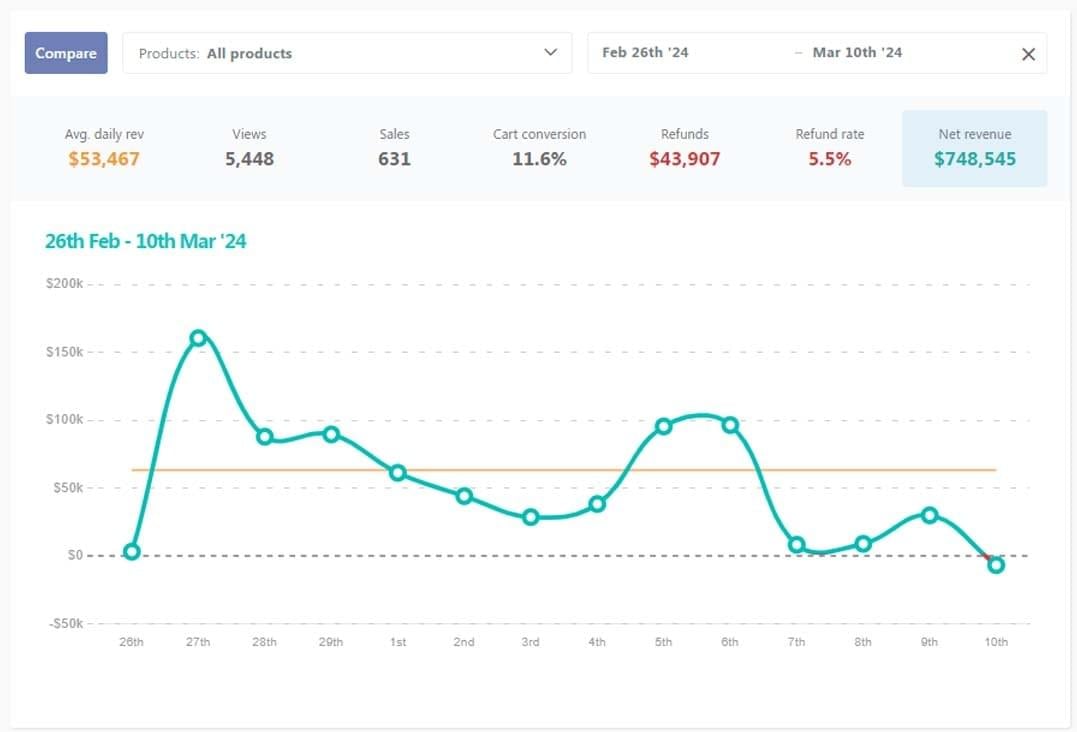This screenshot has width=1077, height=732.
Task: Click the orange average revenue line
Action: click(563, 470)
